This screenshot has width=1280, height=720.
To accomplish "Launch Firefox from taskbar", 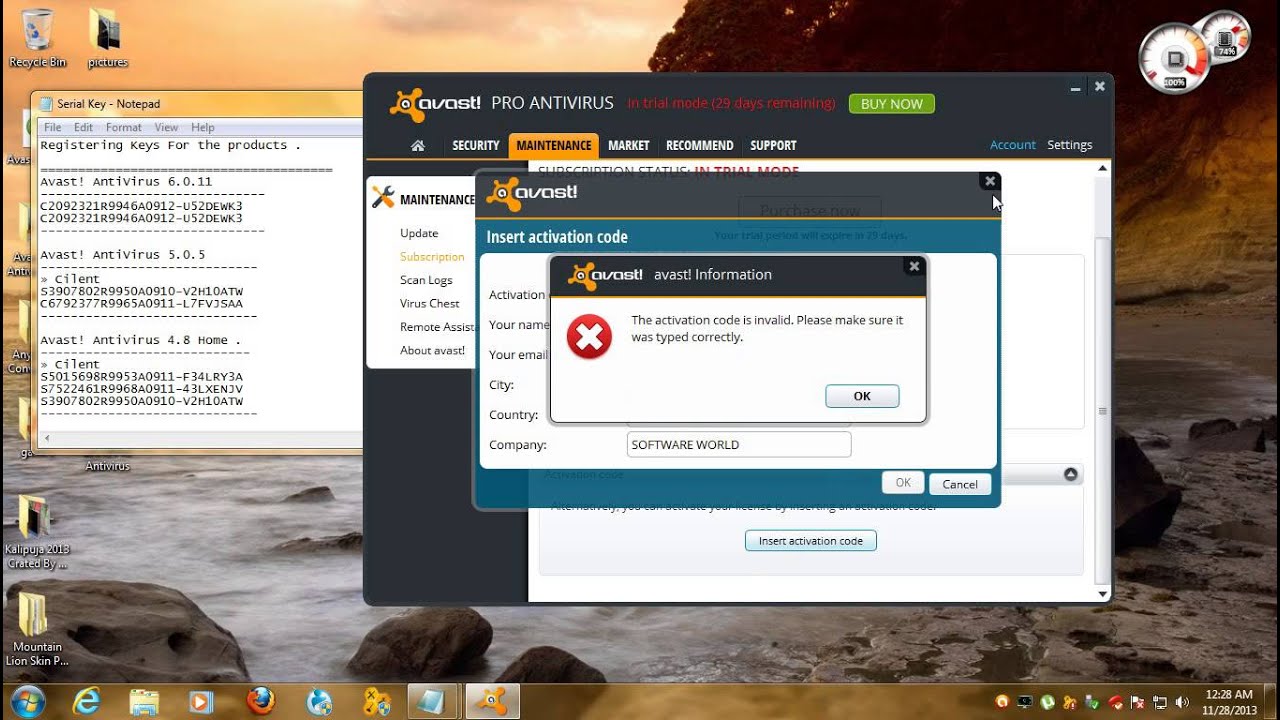I will tap(261, 701).
